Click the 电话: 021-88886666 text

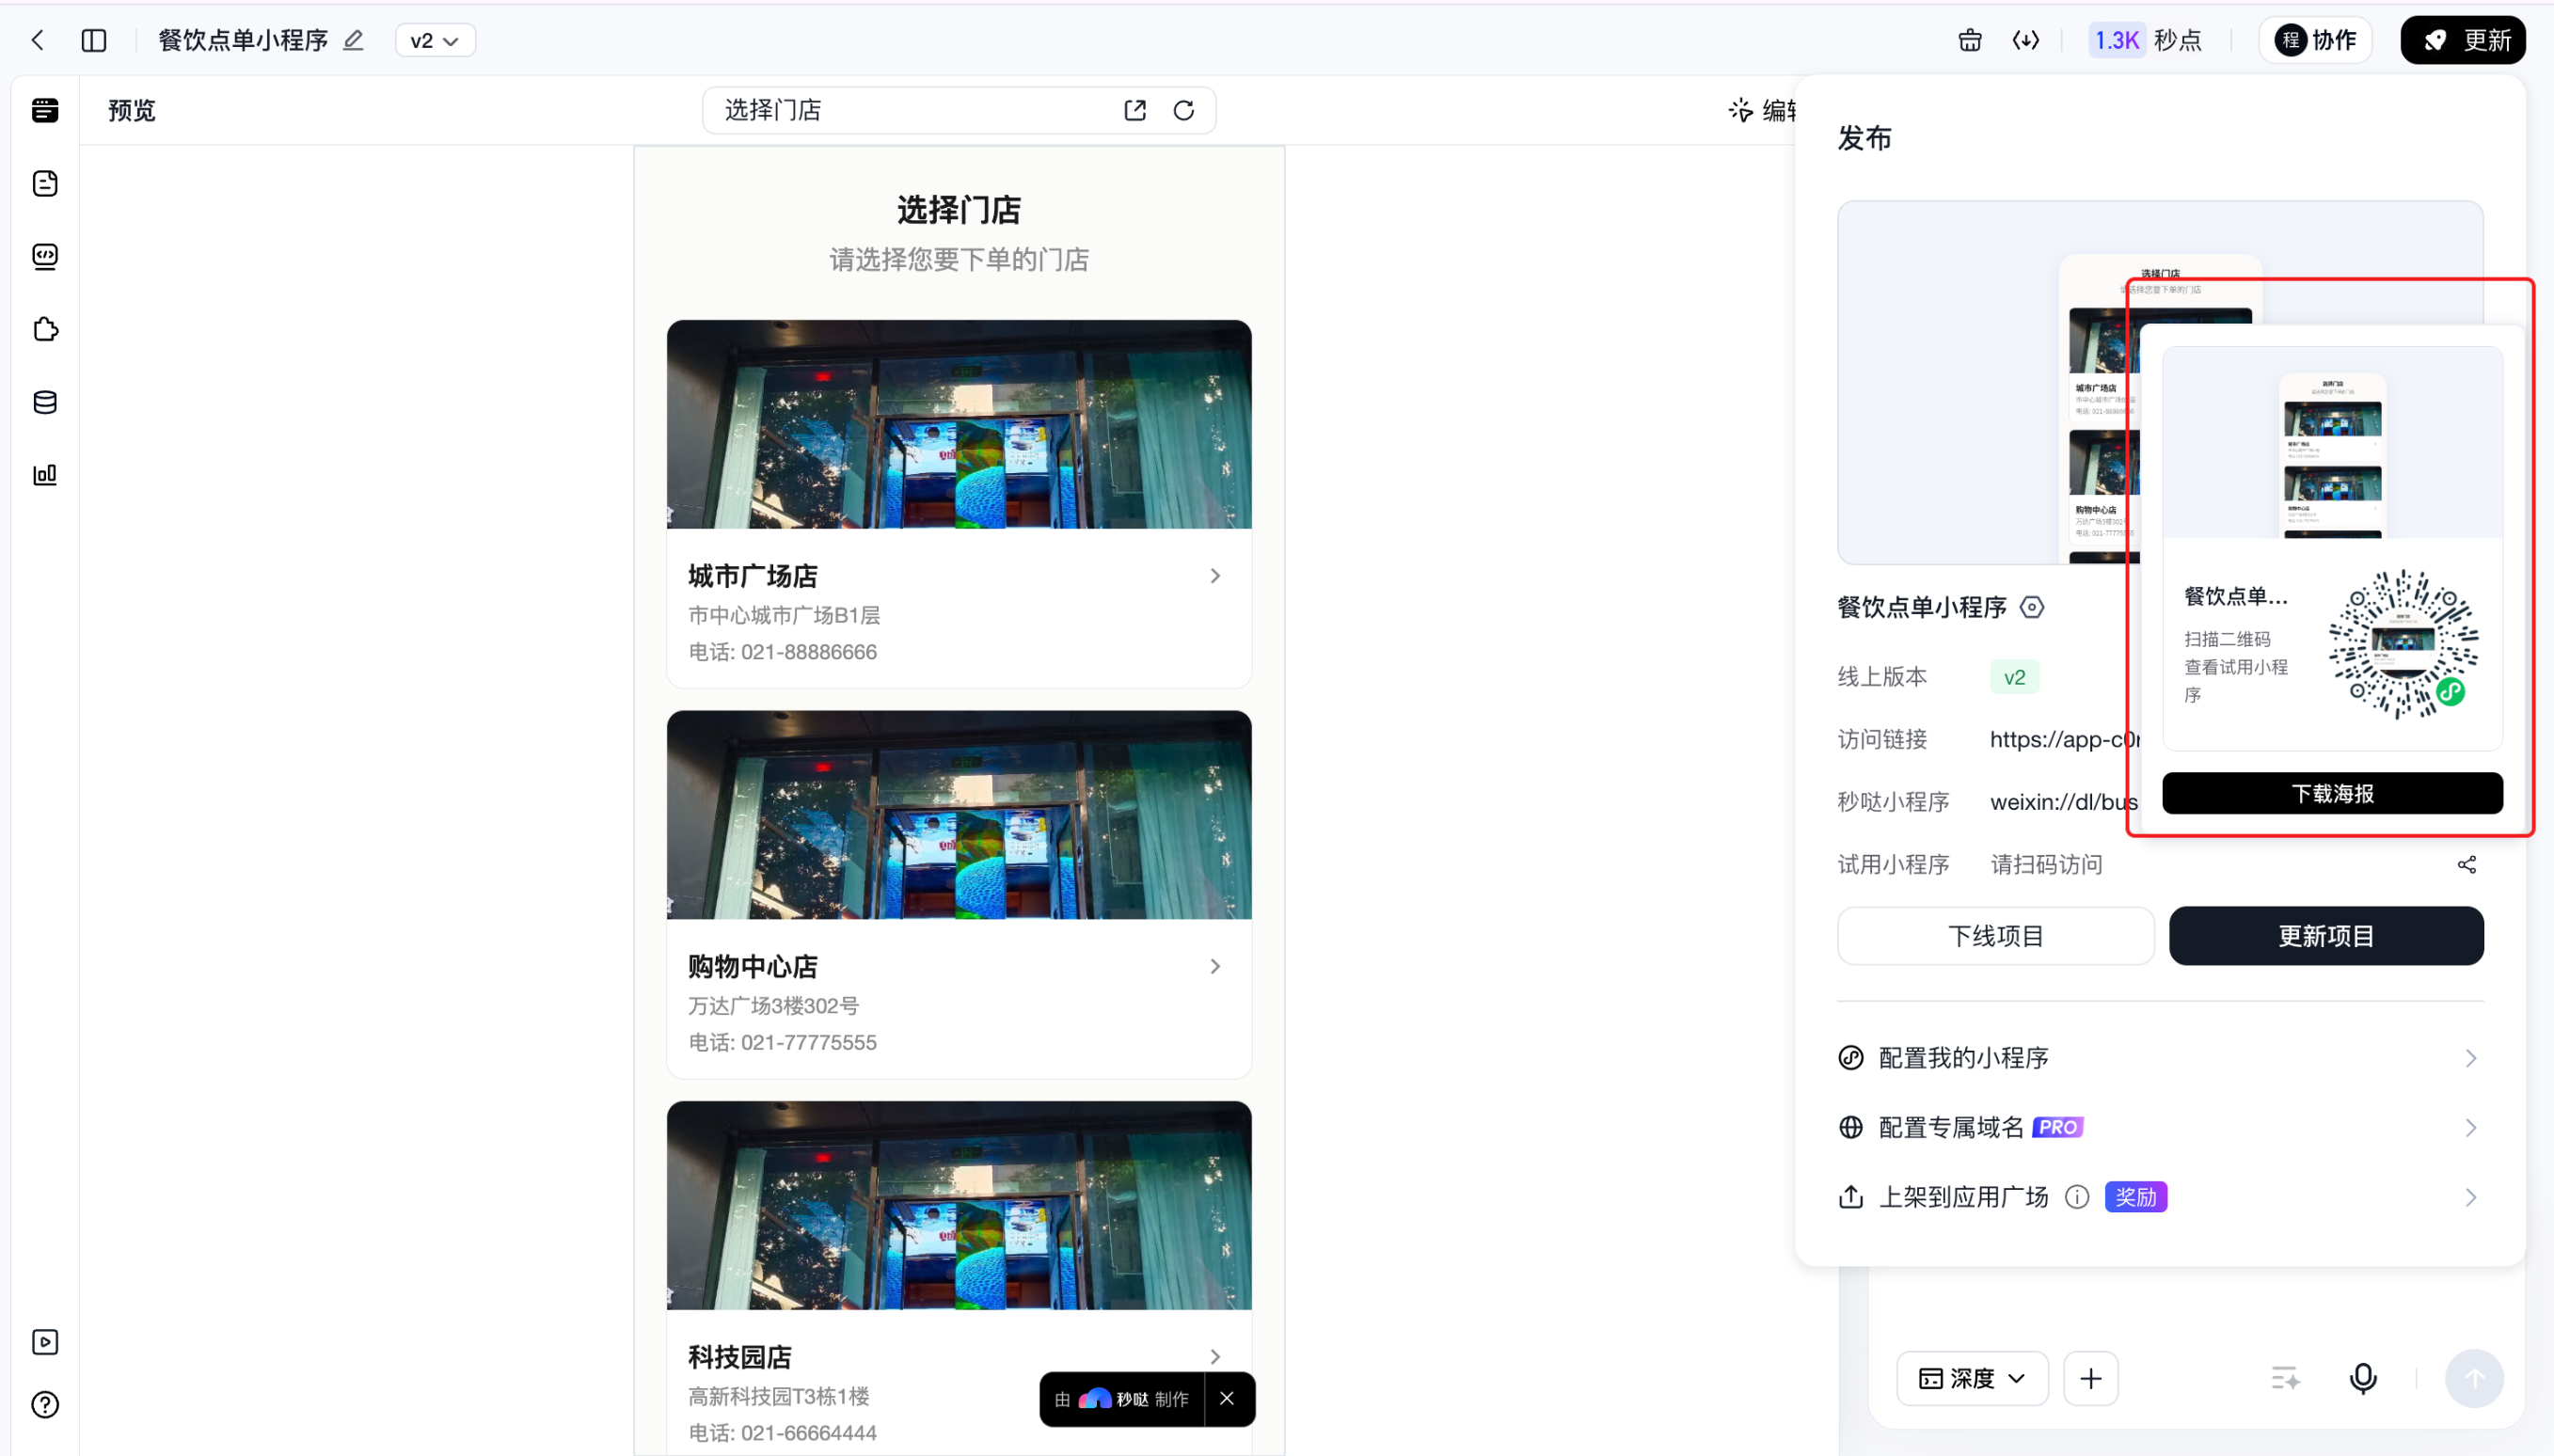click(x=782, y=652)
